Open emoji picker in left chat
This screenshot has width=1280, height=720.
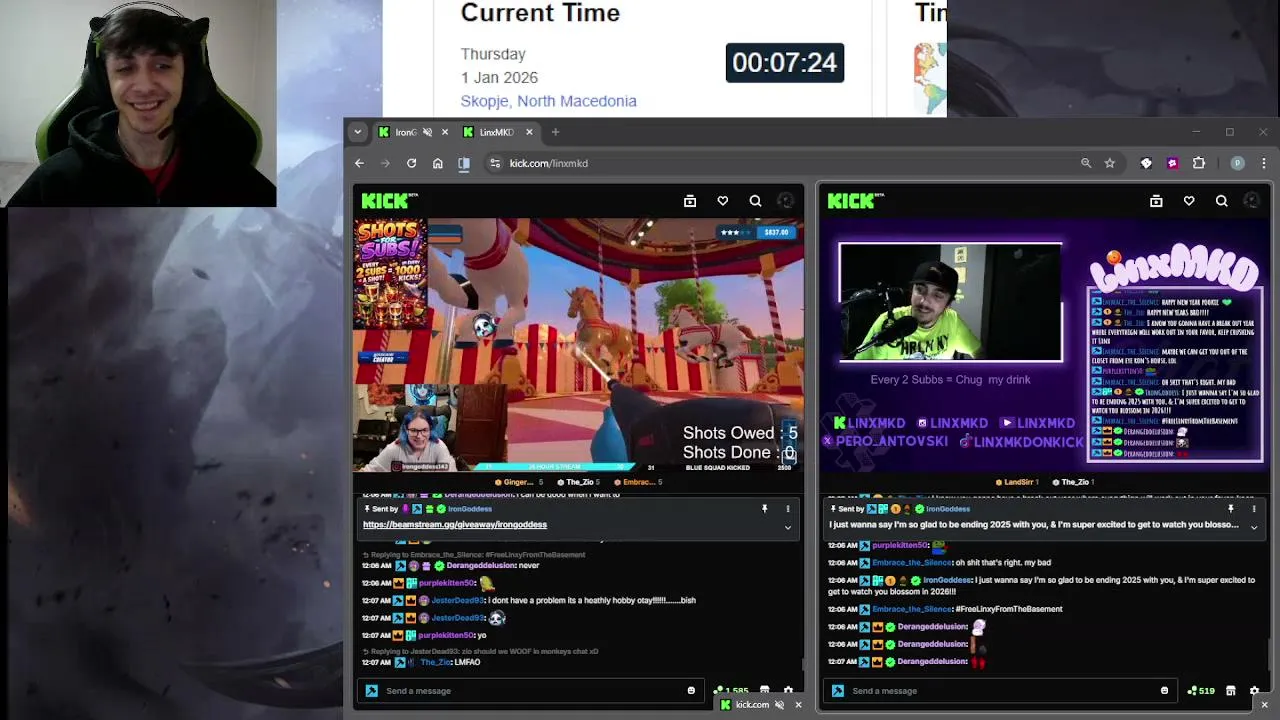691,691
